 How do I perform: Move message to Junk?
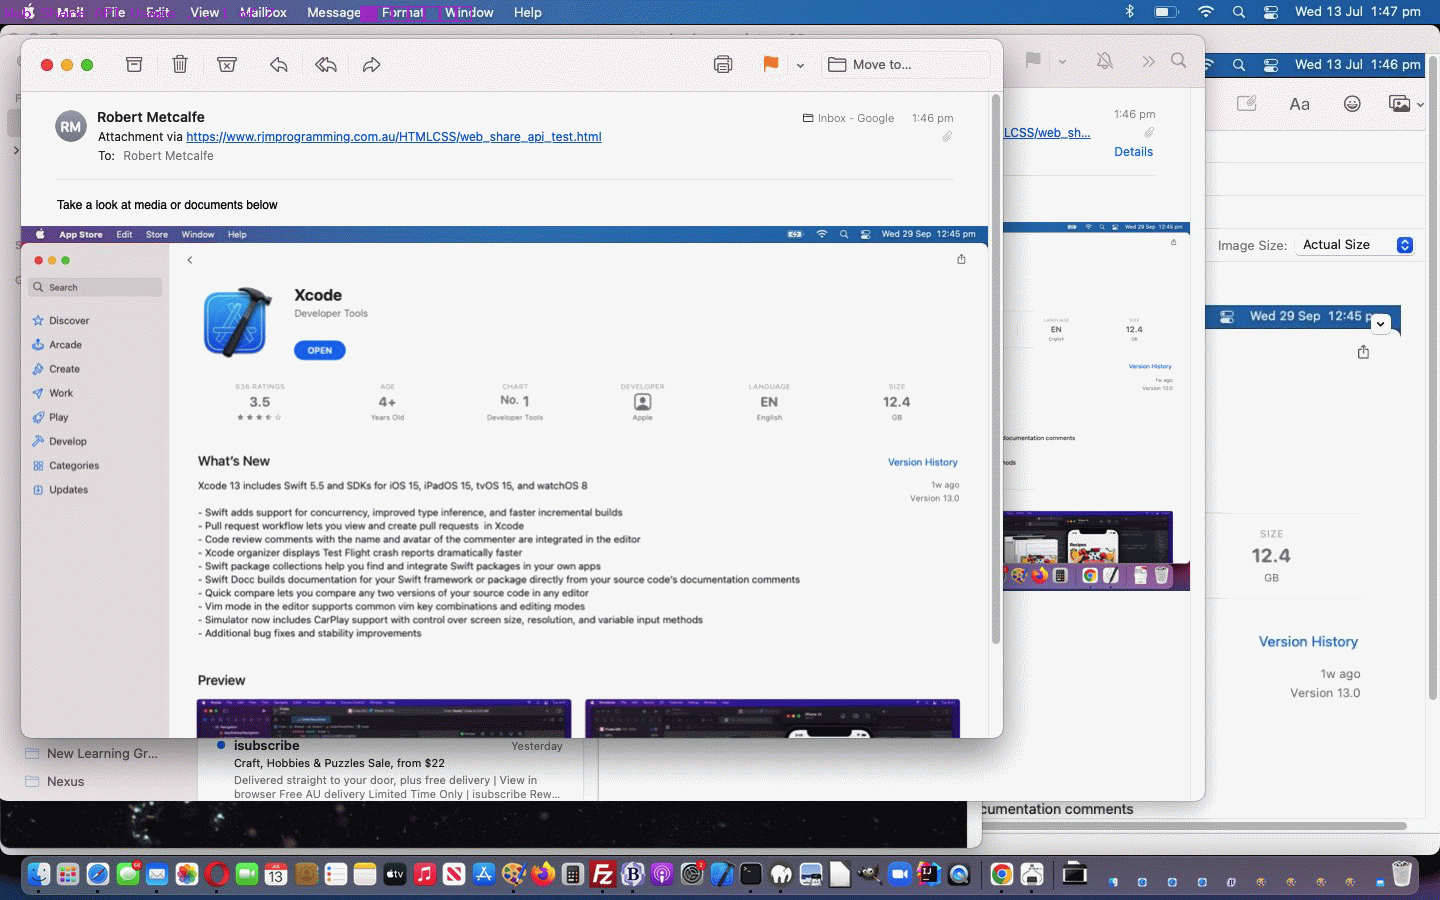coord(227,64)
